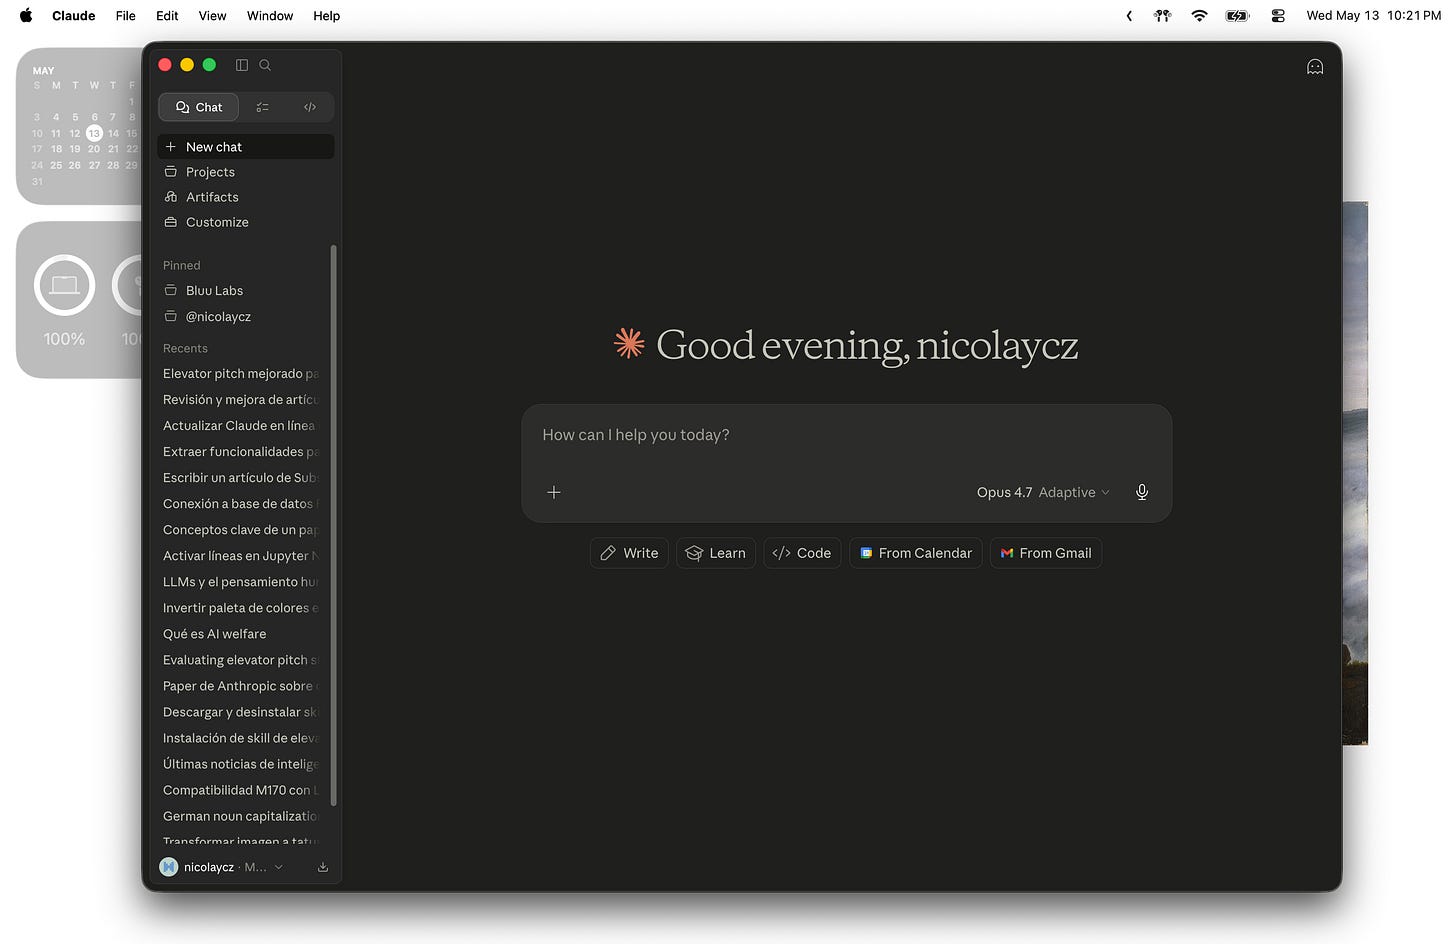Open the nicolaycz account menu
This screenshot has width=1456, height=944.
click(x=222, y=867)
